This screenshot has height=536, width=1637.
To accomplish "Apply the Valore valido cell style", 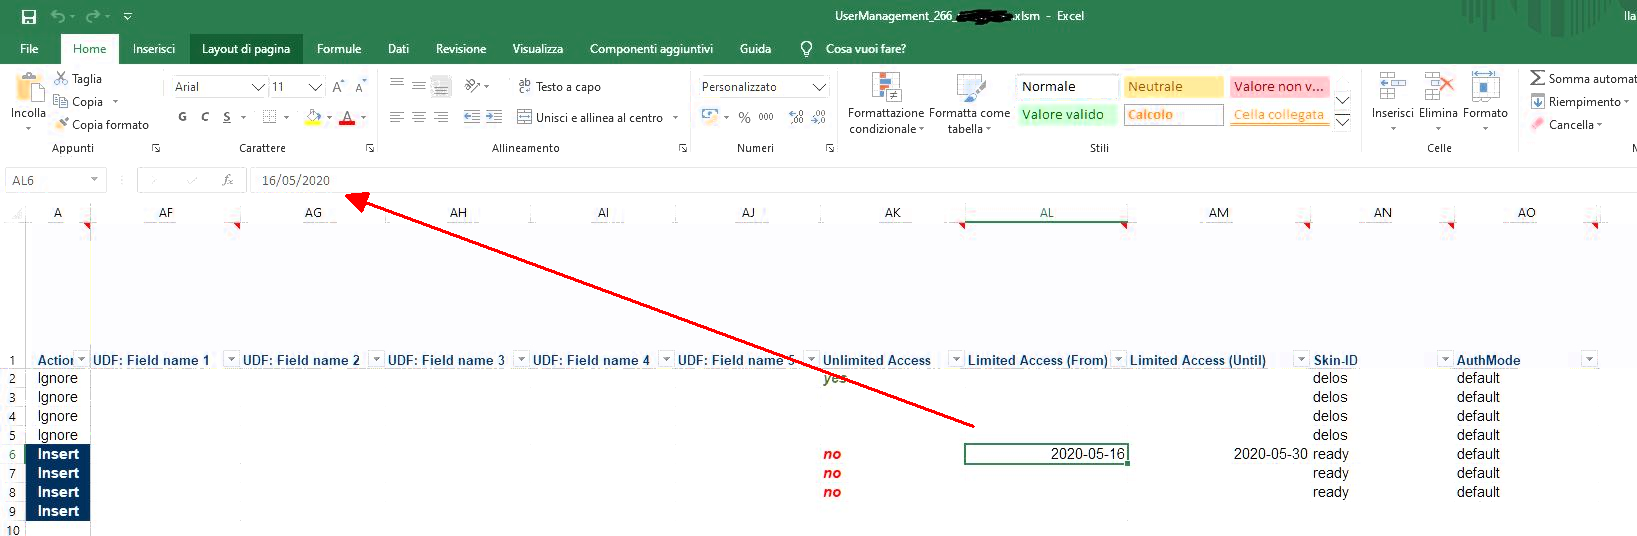I will point(1064,115).
